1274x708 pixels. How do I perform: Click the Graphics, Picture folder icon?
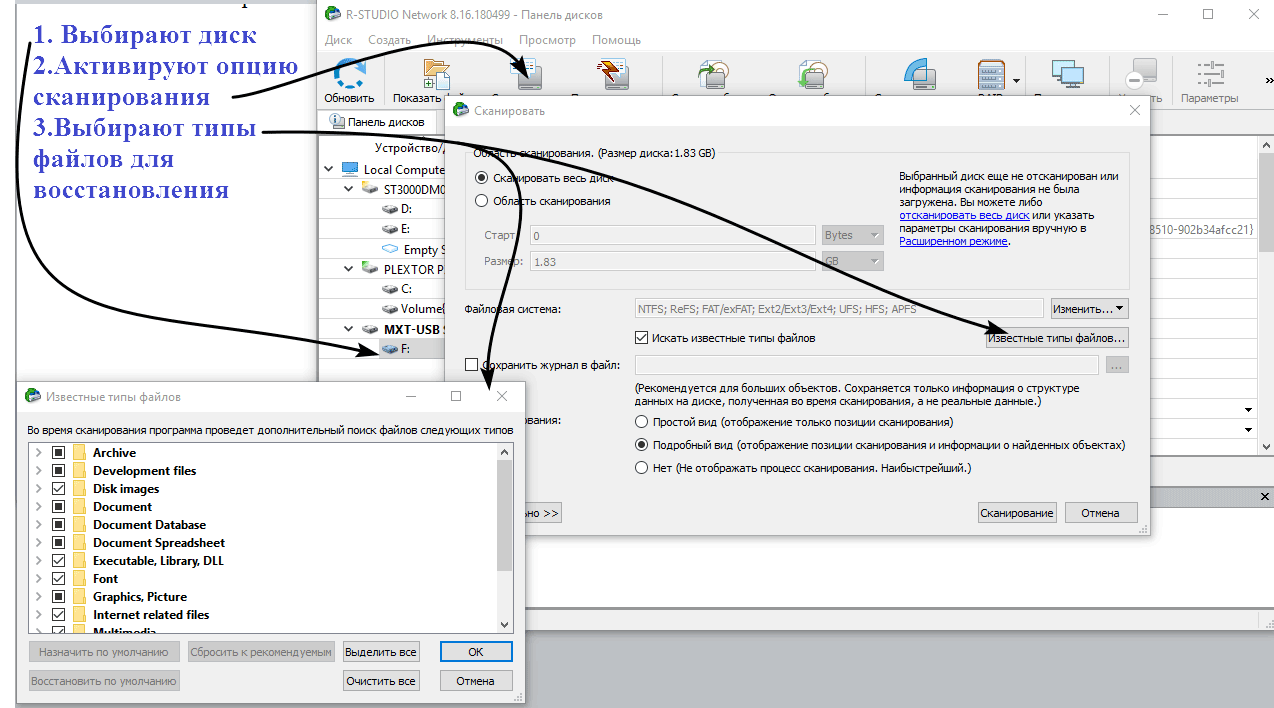pyautogui.click(x=80, y=597)
